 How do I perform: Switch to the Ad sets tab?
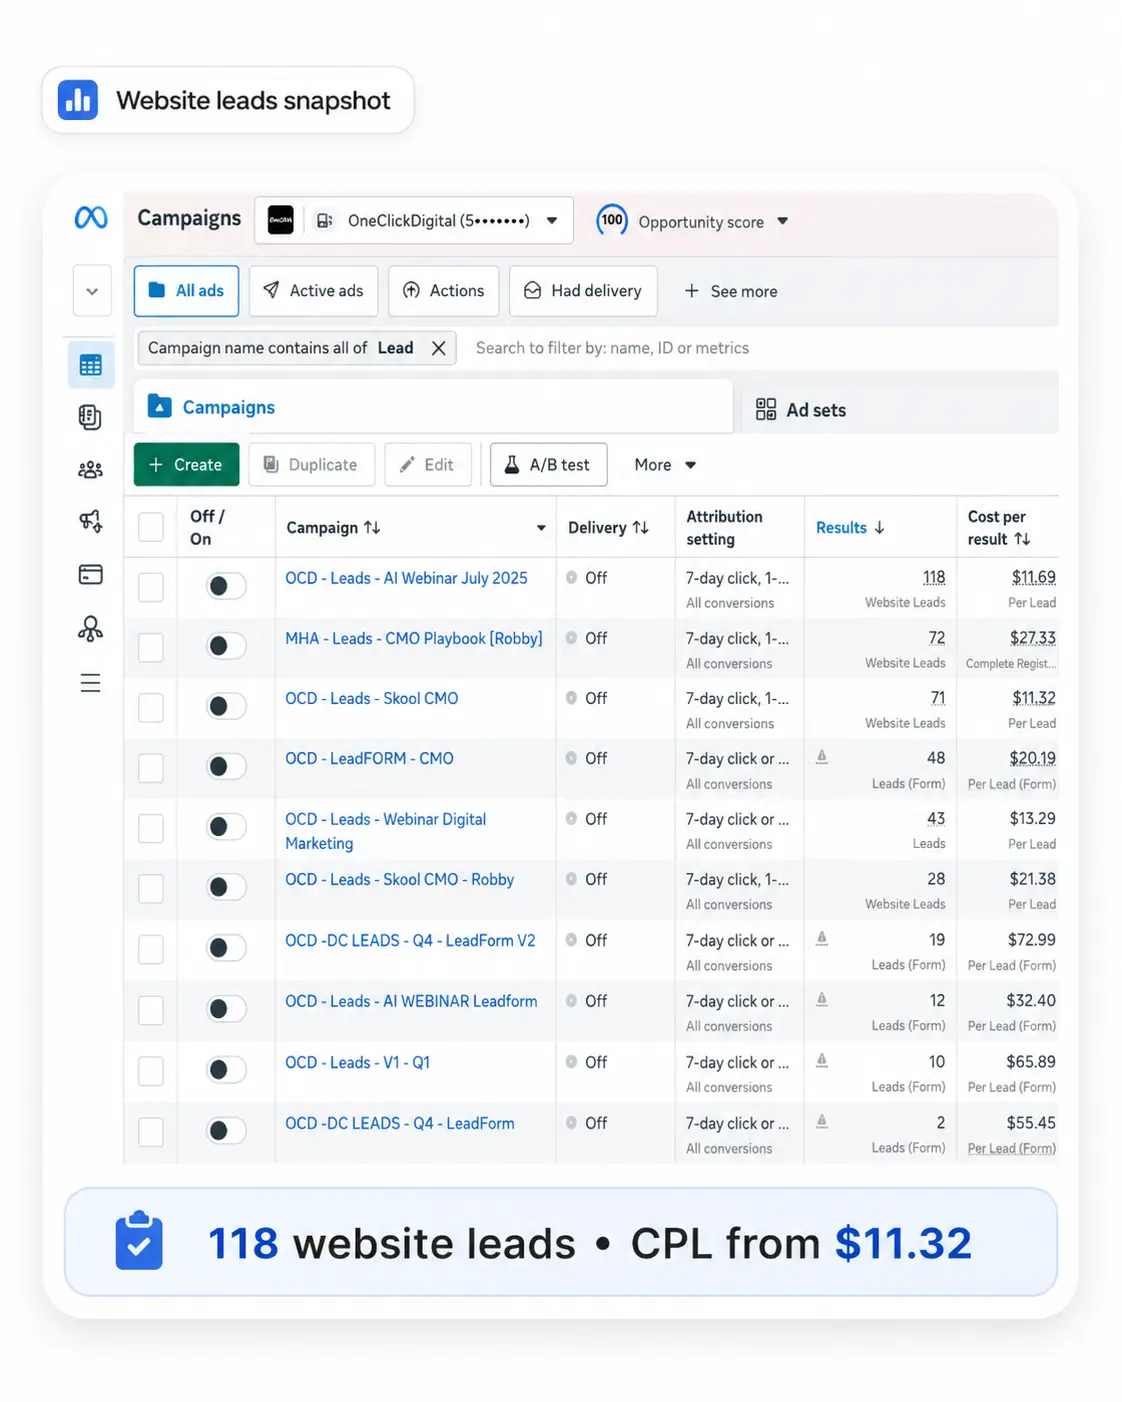[802, 409]
